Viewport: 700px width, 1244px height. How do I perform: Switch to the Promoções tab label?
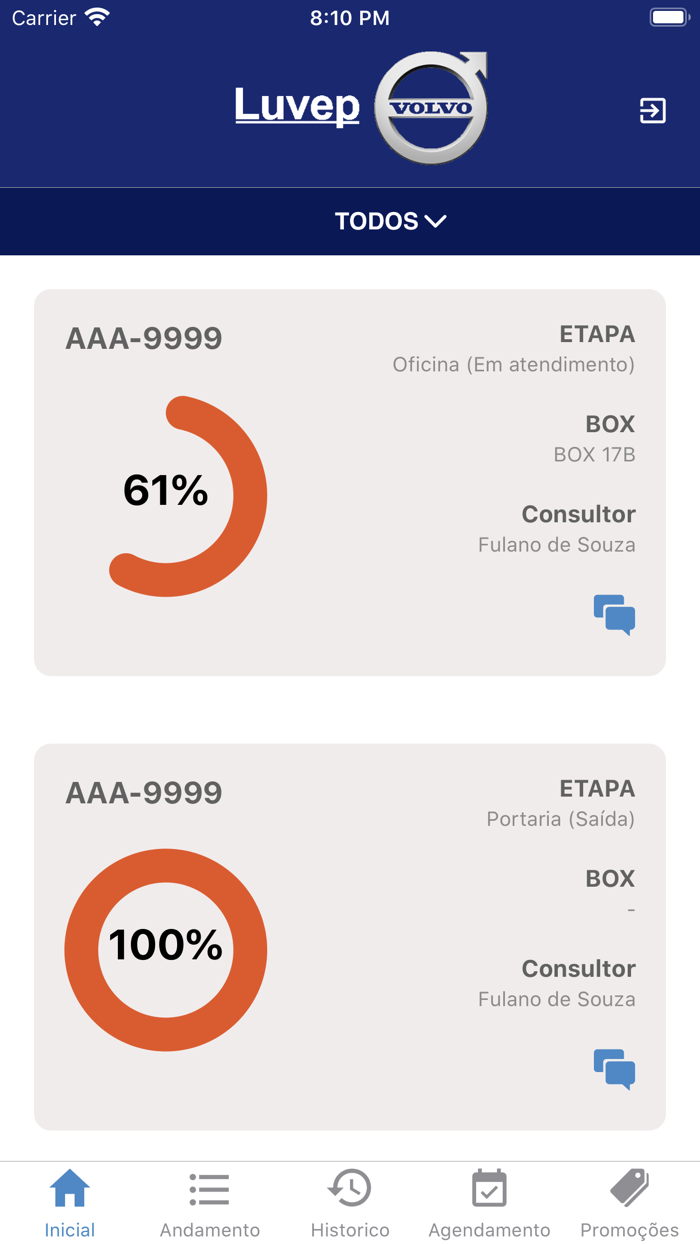(629, 1230)
